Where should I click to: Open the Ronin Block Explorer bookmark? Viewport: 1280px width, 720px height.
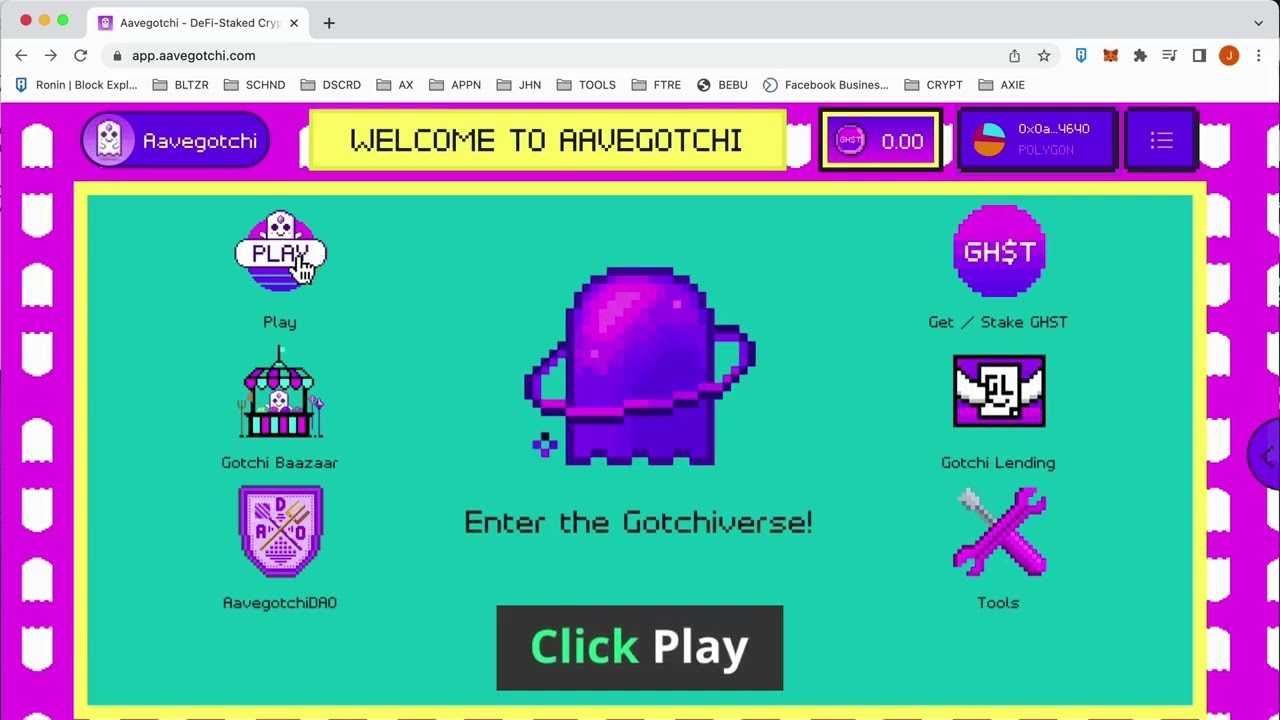[75, 85]
